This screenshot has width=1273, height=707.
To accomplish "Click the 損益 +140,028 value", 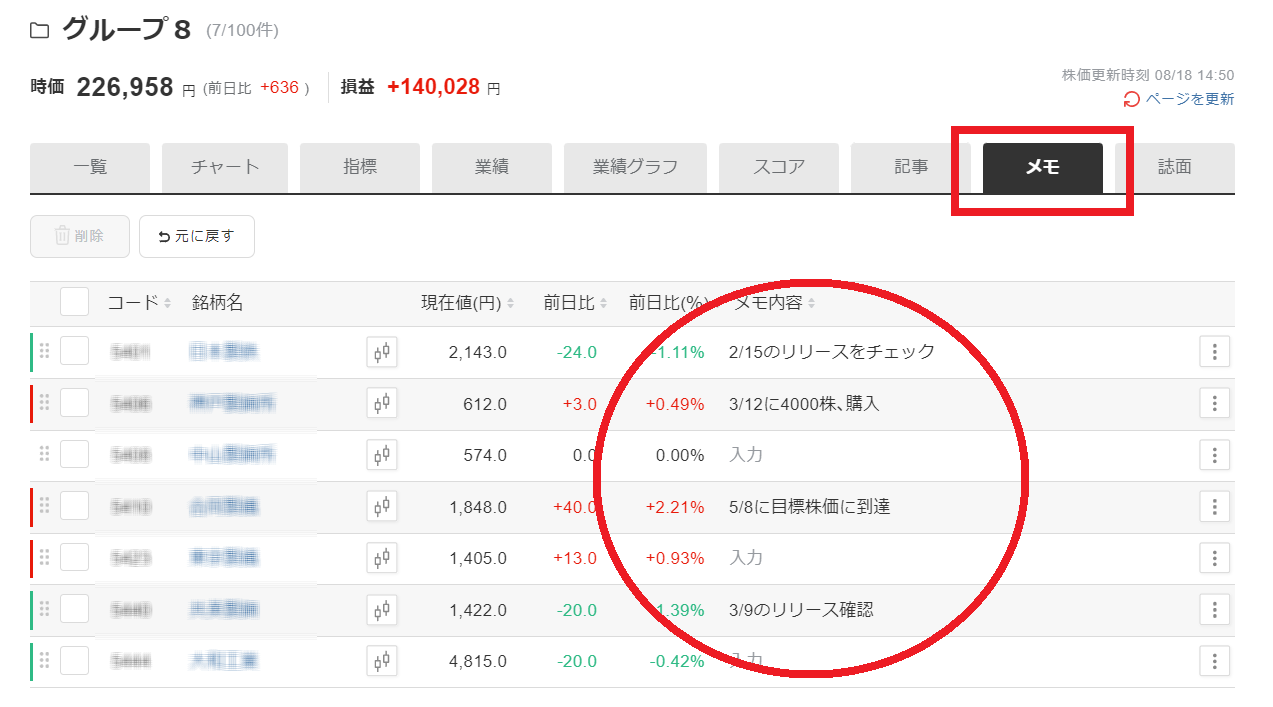I will 433,87.
